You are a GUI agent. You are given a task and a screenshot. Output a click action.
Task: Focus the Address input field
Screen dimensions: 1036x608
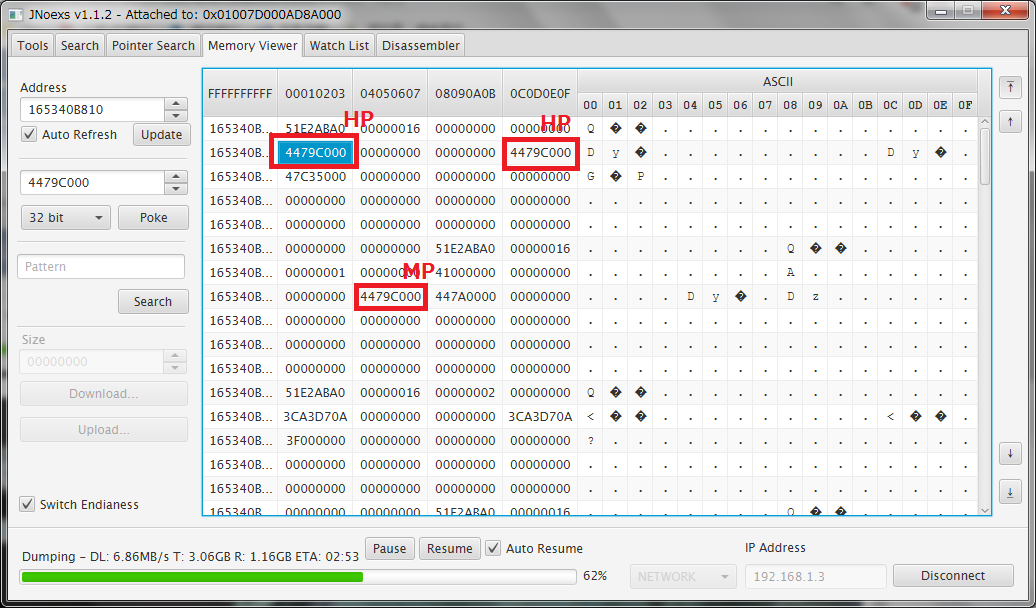pyautogui.click(x=92, y=110)
